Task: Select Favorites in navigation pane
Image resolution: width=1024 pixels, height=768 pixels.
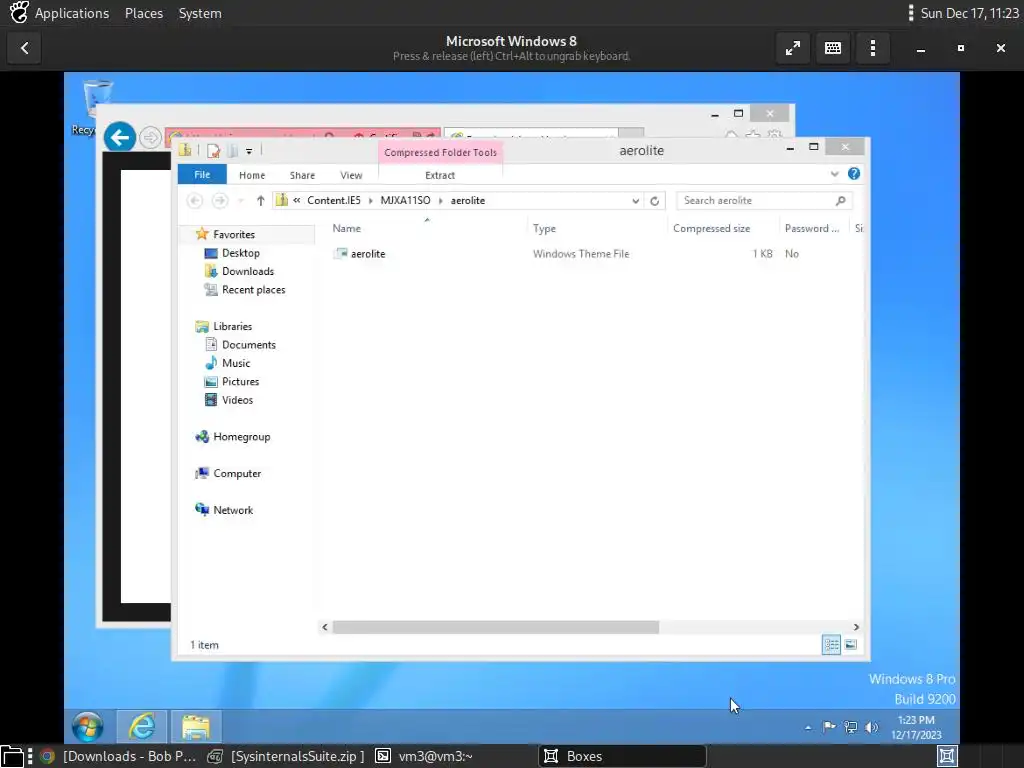Action: (234, 234)
